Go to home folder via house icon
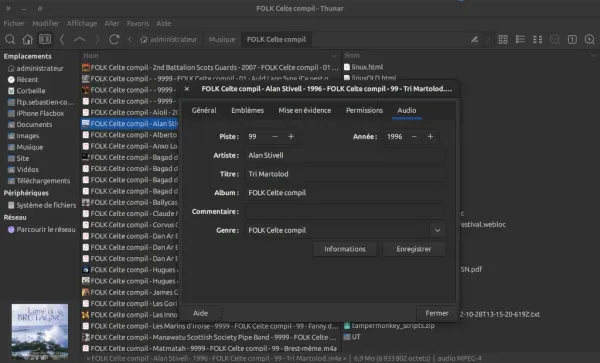 (27, 39)
